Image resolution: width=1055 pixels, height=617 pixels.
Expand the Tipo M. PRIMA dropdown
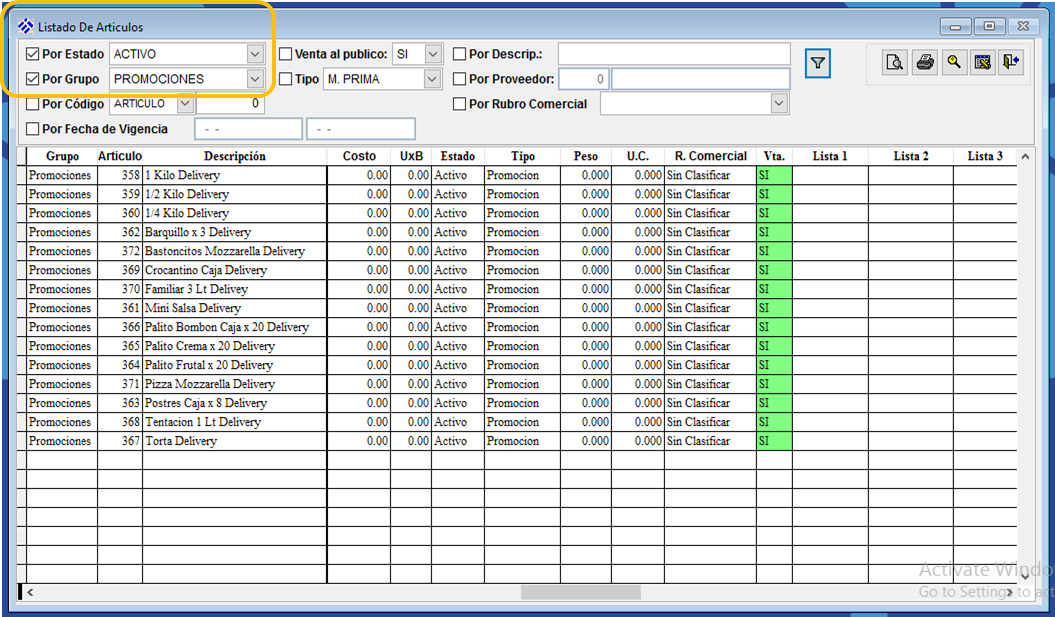tap(432, 79)
